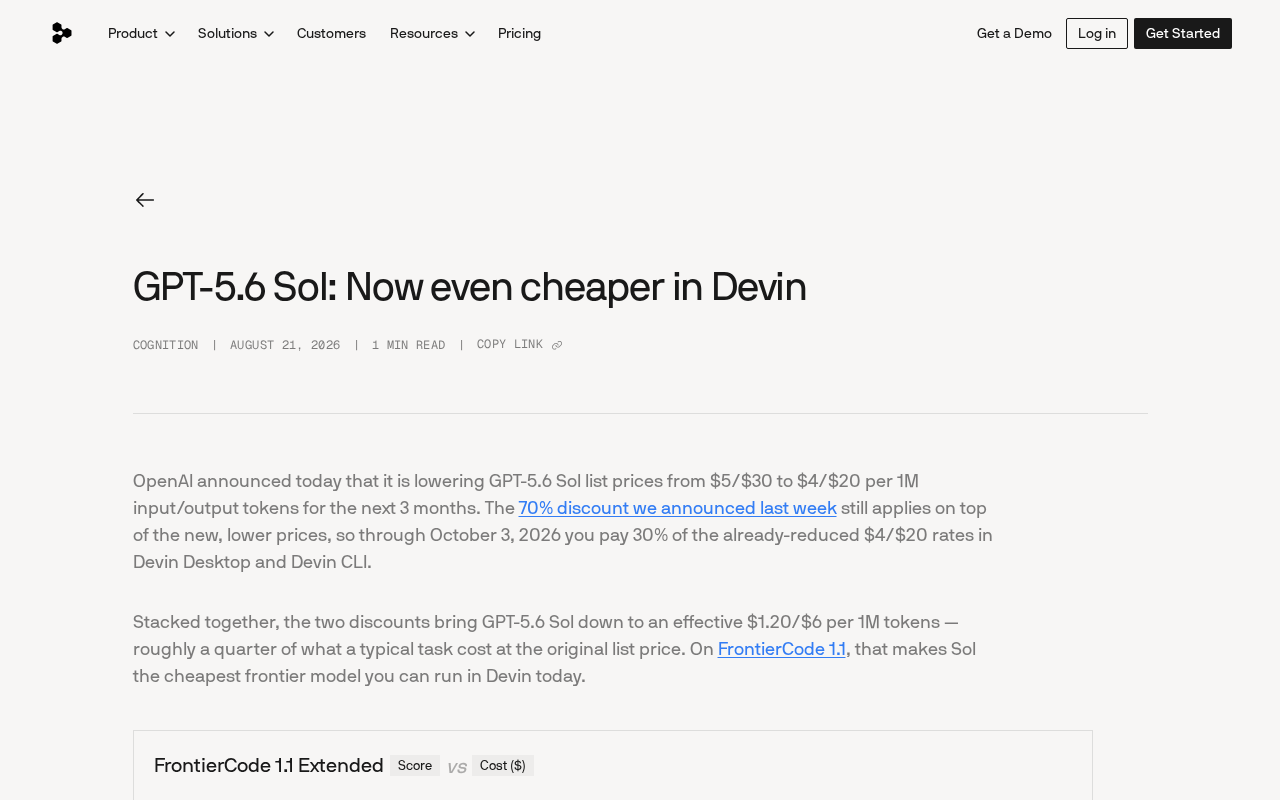Expand the Resources dropdown chevron
This screenshot has height=800, width=1280.
click(x=470, y=34)
